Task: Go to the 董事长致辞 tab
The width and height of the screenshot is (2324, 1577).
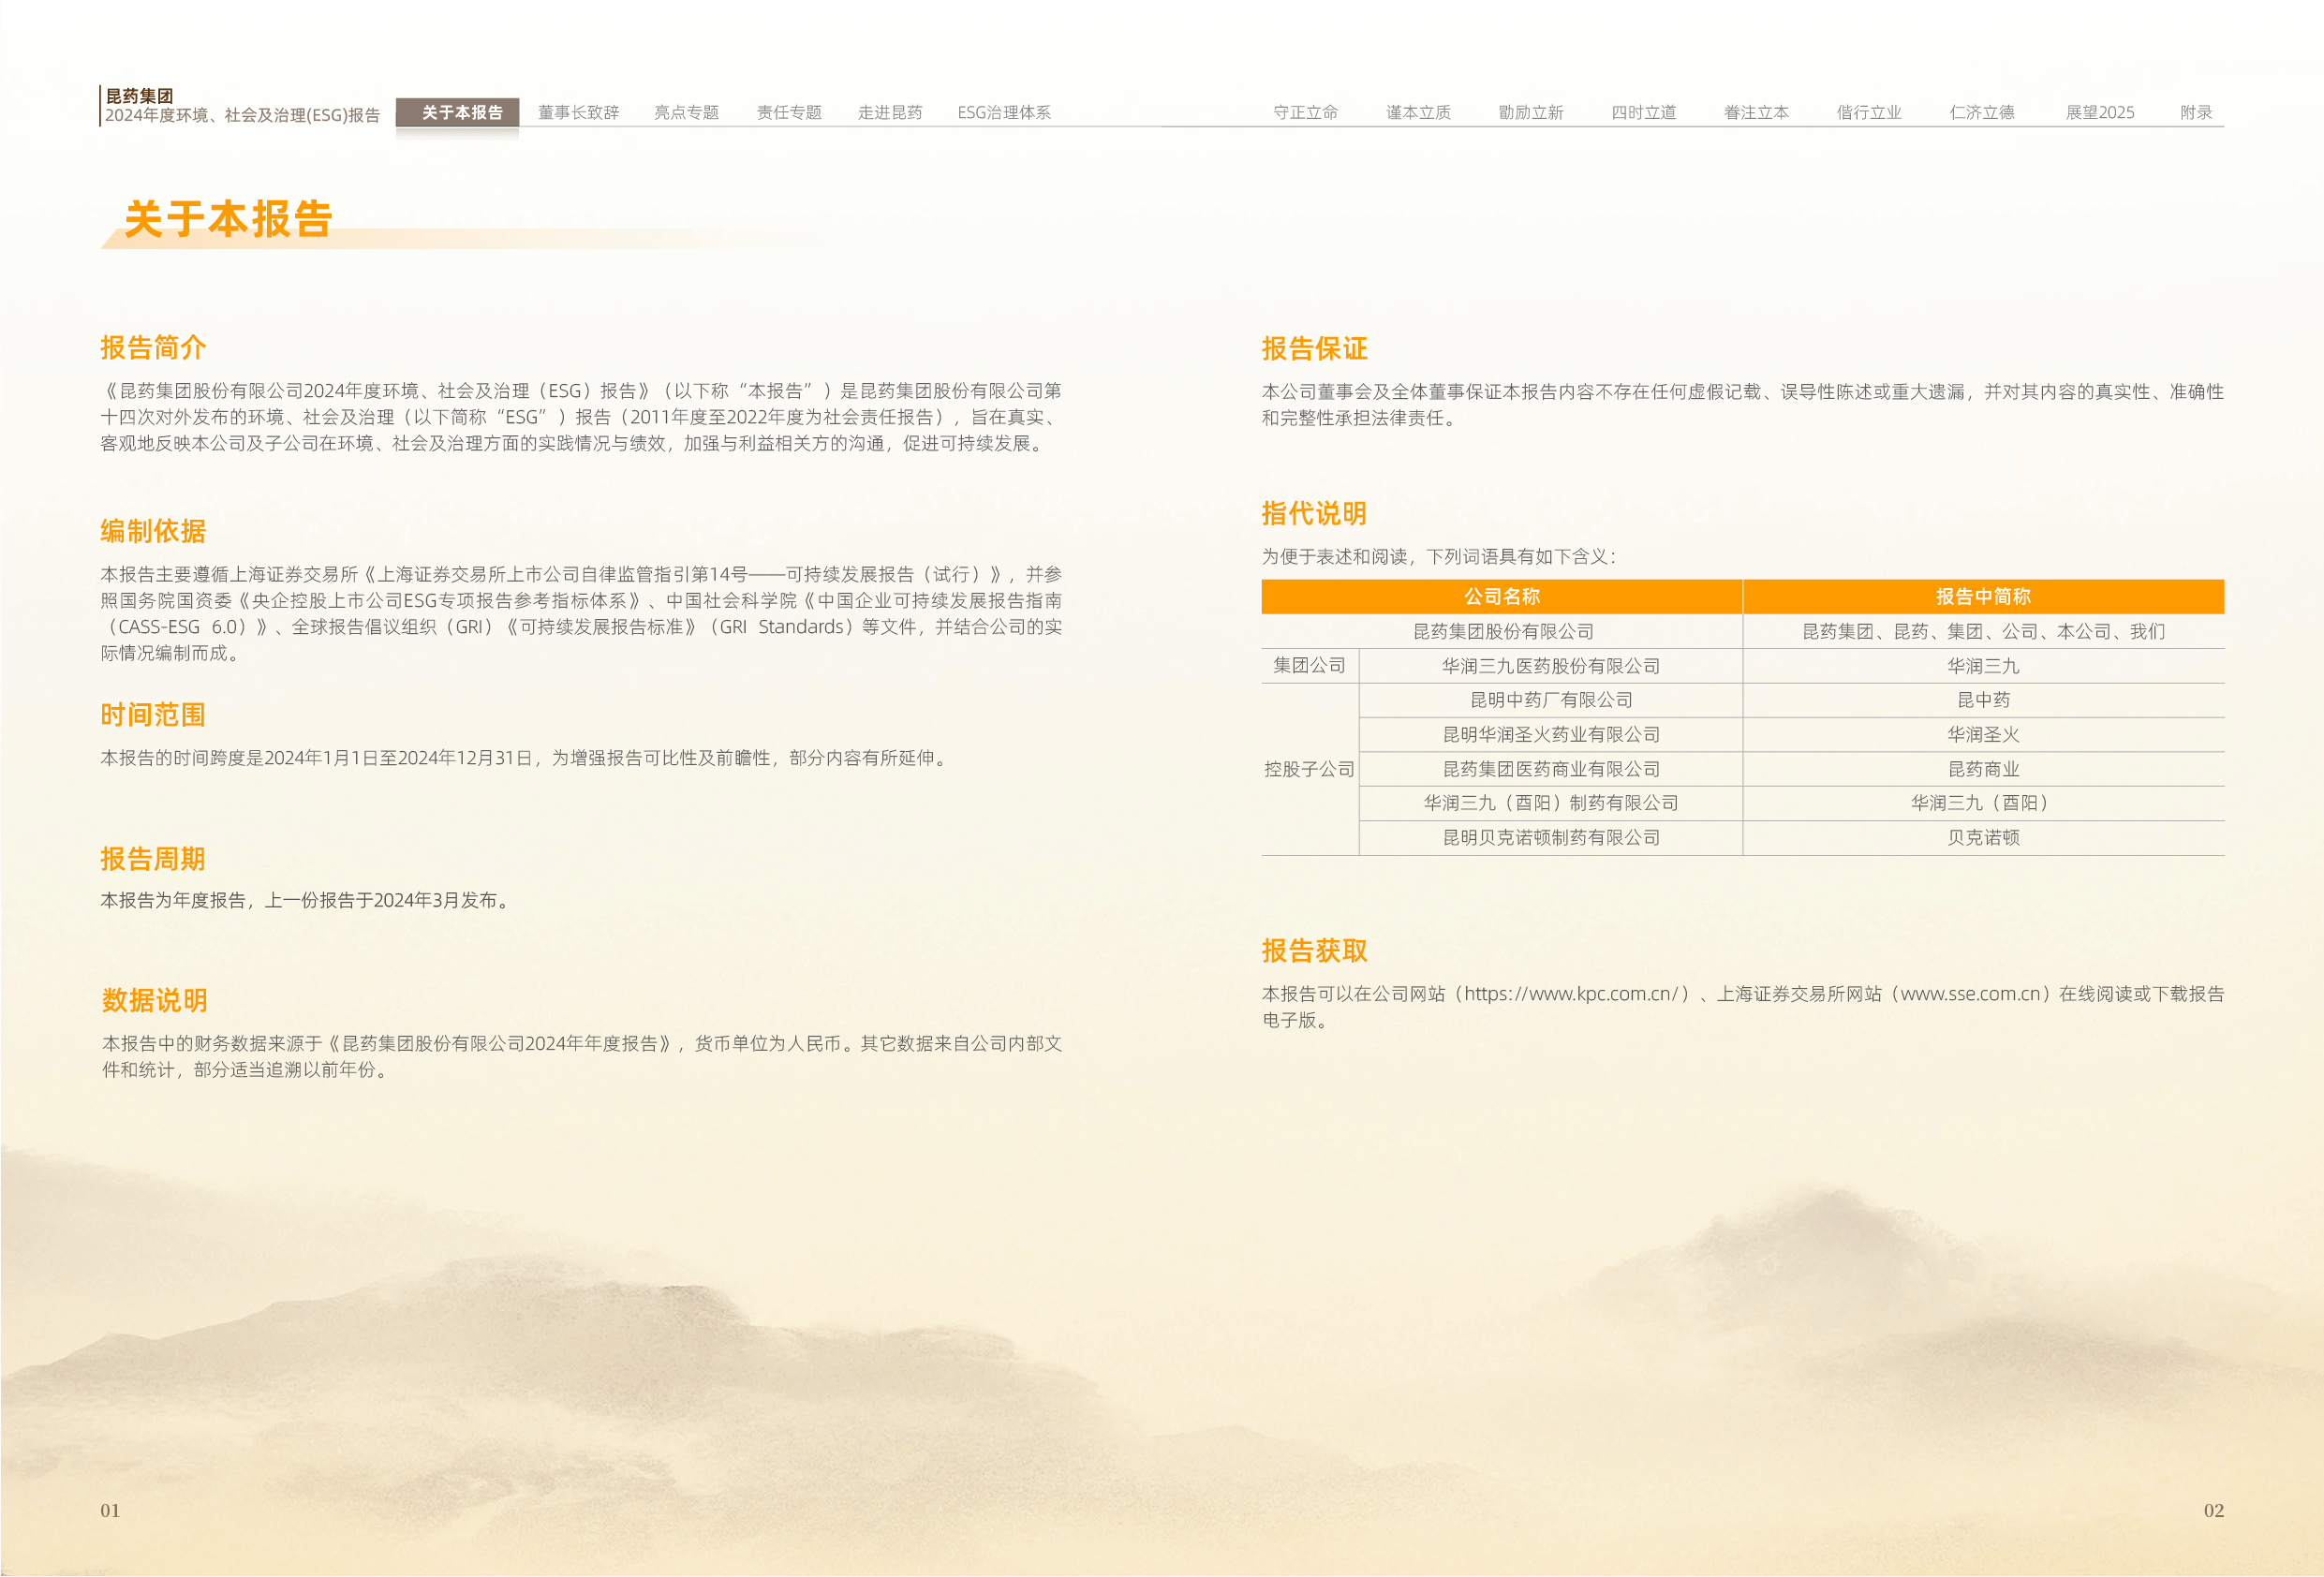Action: coord(578,112)
